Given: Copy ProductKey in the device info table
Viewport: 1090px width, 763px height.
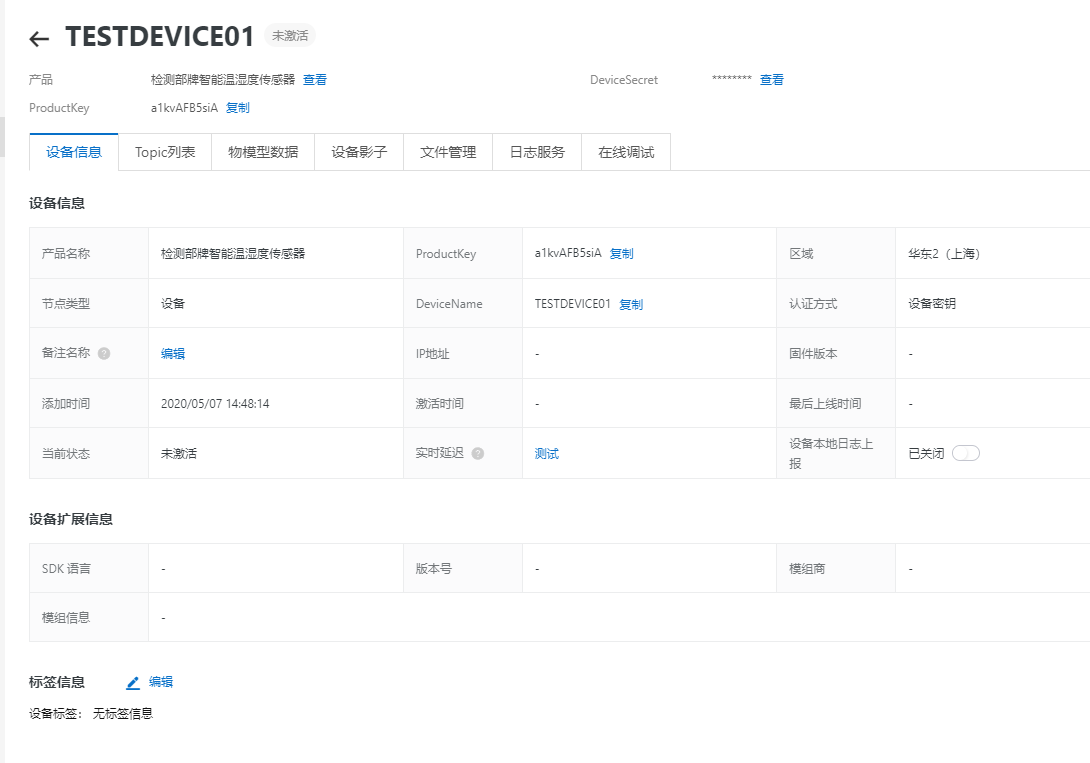Looking at the screenshot, I should pos(621,254).
